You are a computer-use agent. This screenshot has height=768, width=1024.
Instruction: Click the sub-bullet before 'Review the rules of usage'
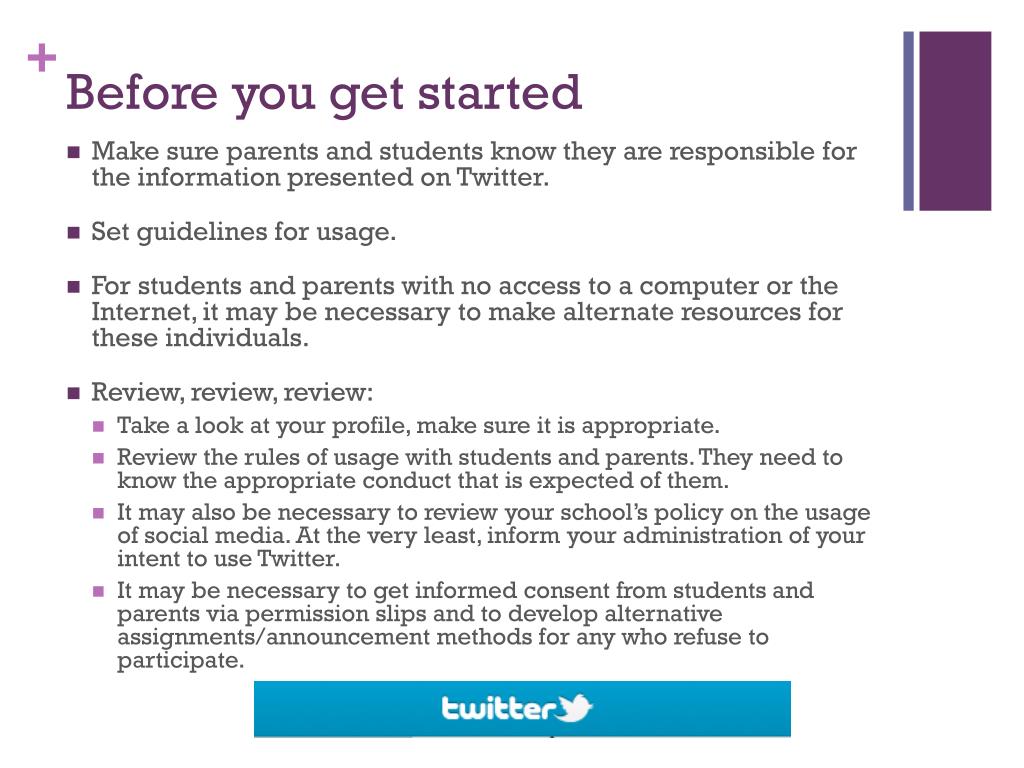99,459
